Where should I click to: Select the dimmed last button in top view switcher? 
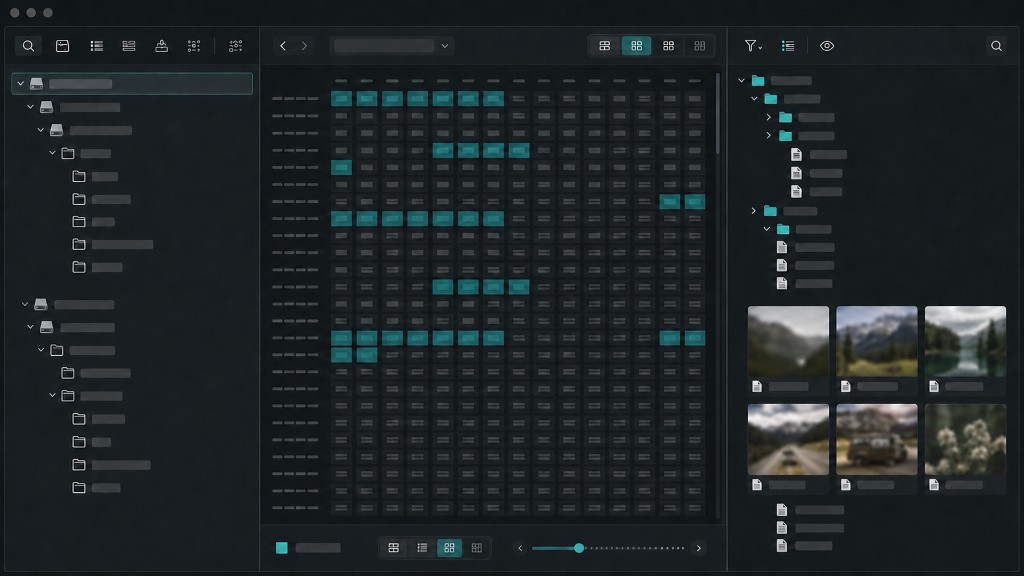[x=699, y=46]
